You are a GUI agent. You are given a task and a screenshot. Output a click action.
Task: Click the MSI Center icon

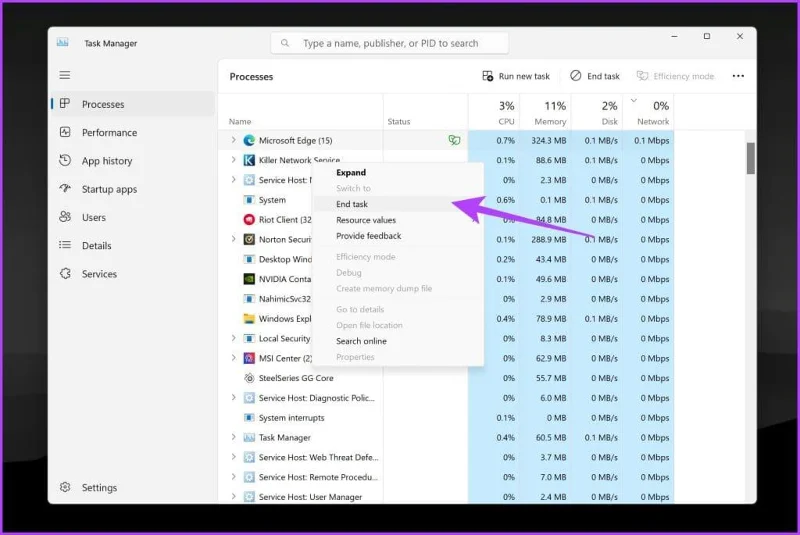249,358
